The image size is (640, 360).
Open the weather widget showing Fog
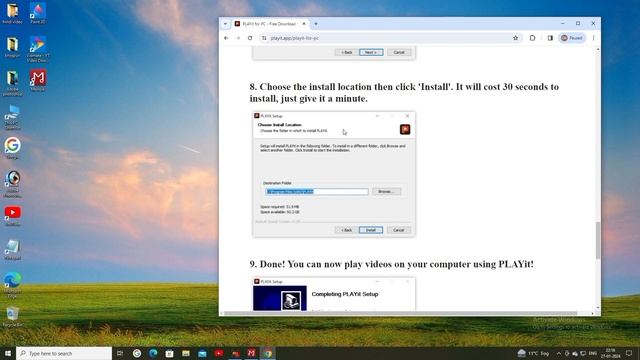click(533, 353)
